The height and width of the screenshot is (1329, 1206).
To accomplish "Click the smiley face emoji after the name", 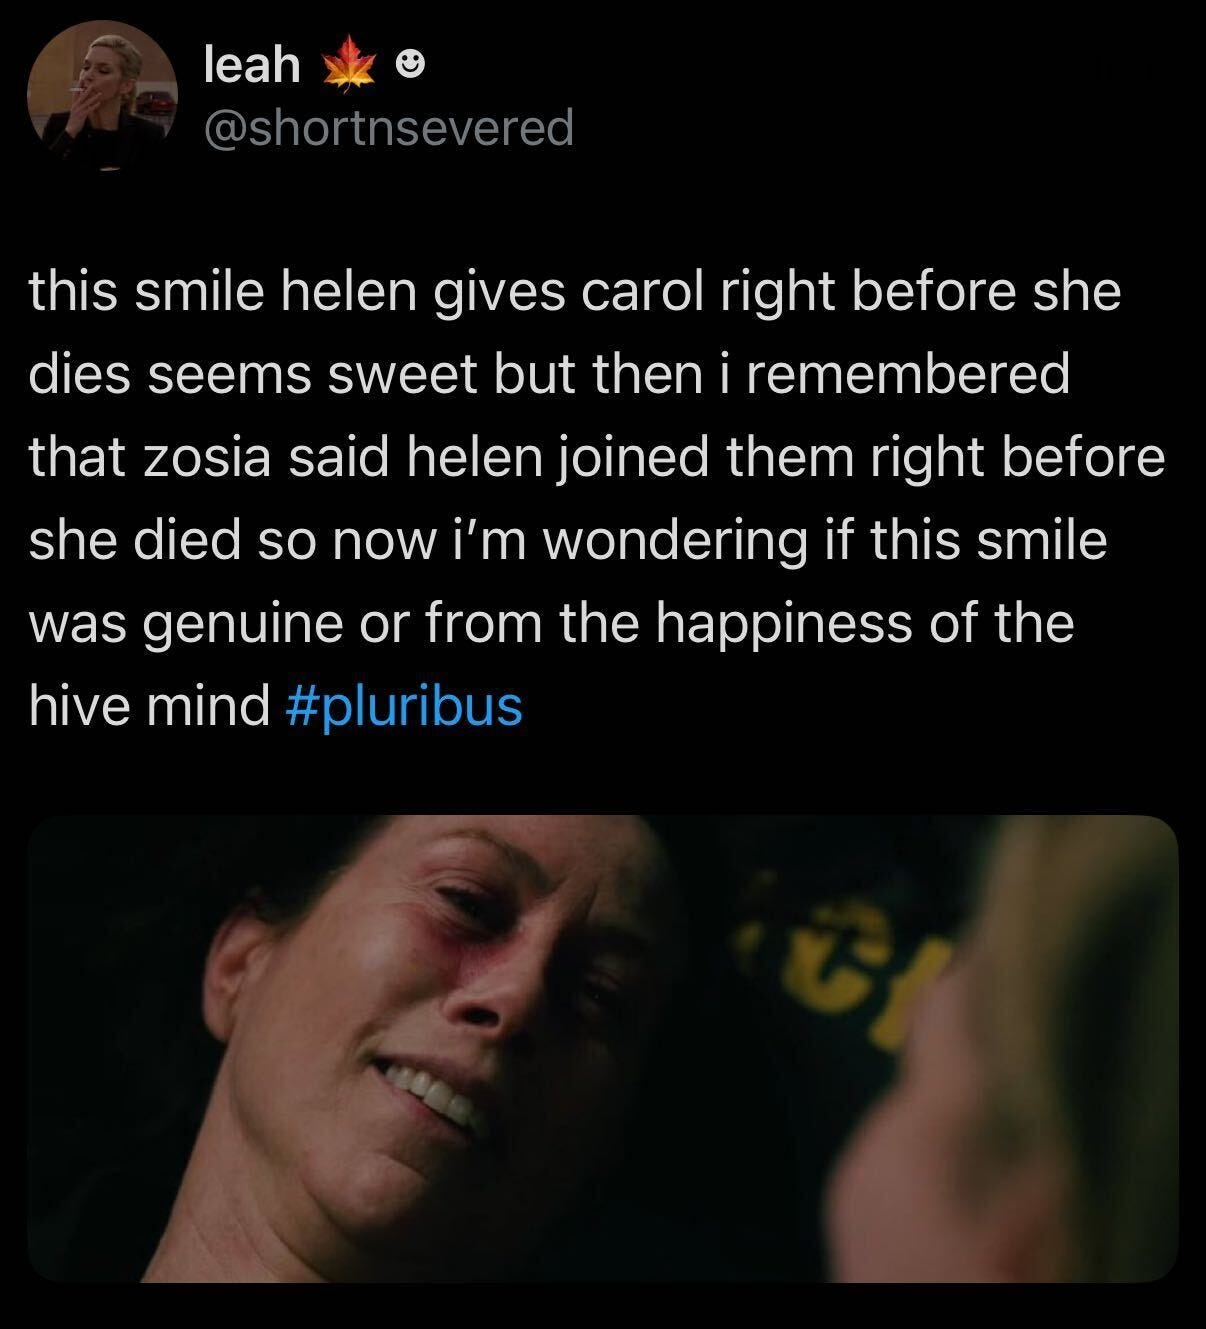I will pyautogui.click(x=409, y=66).
